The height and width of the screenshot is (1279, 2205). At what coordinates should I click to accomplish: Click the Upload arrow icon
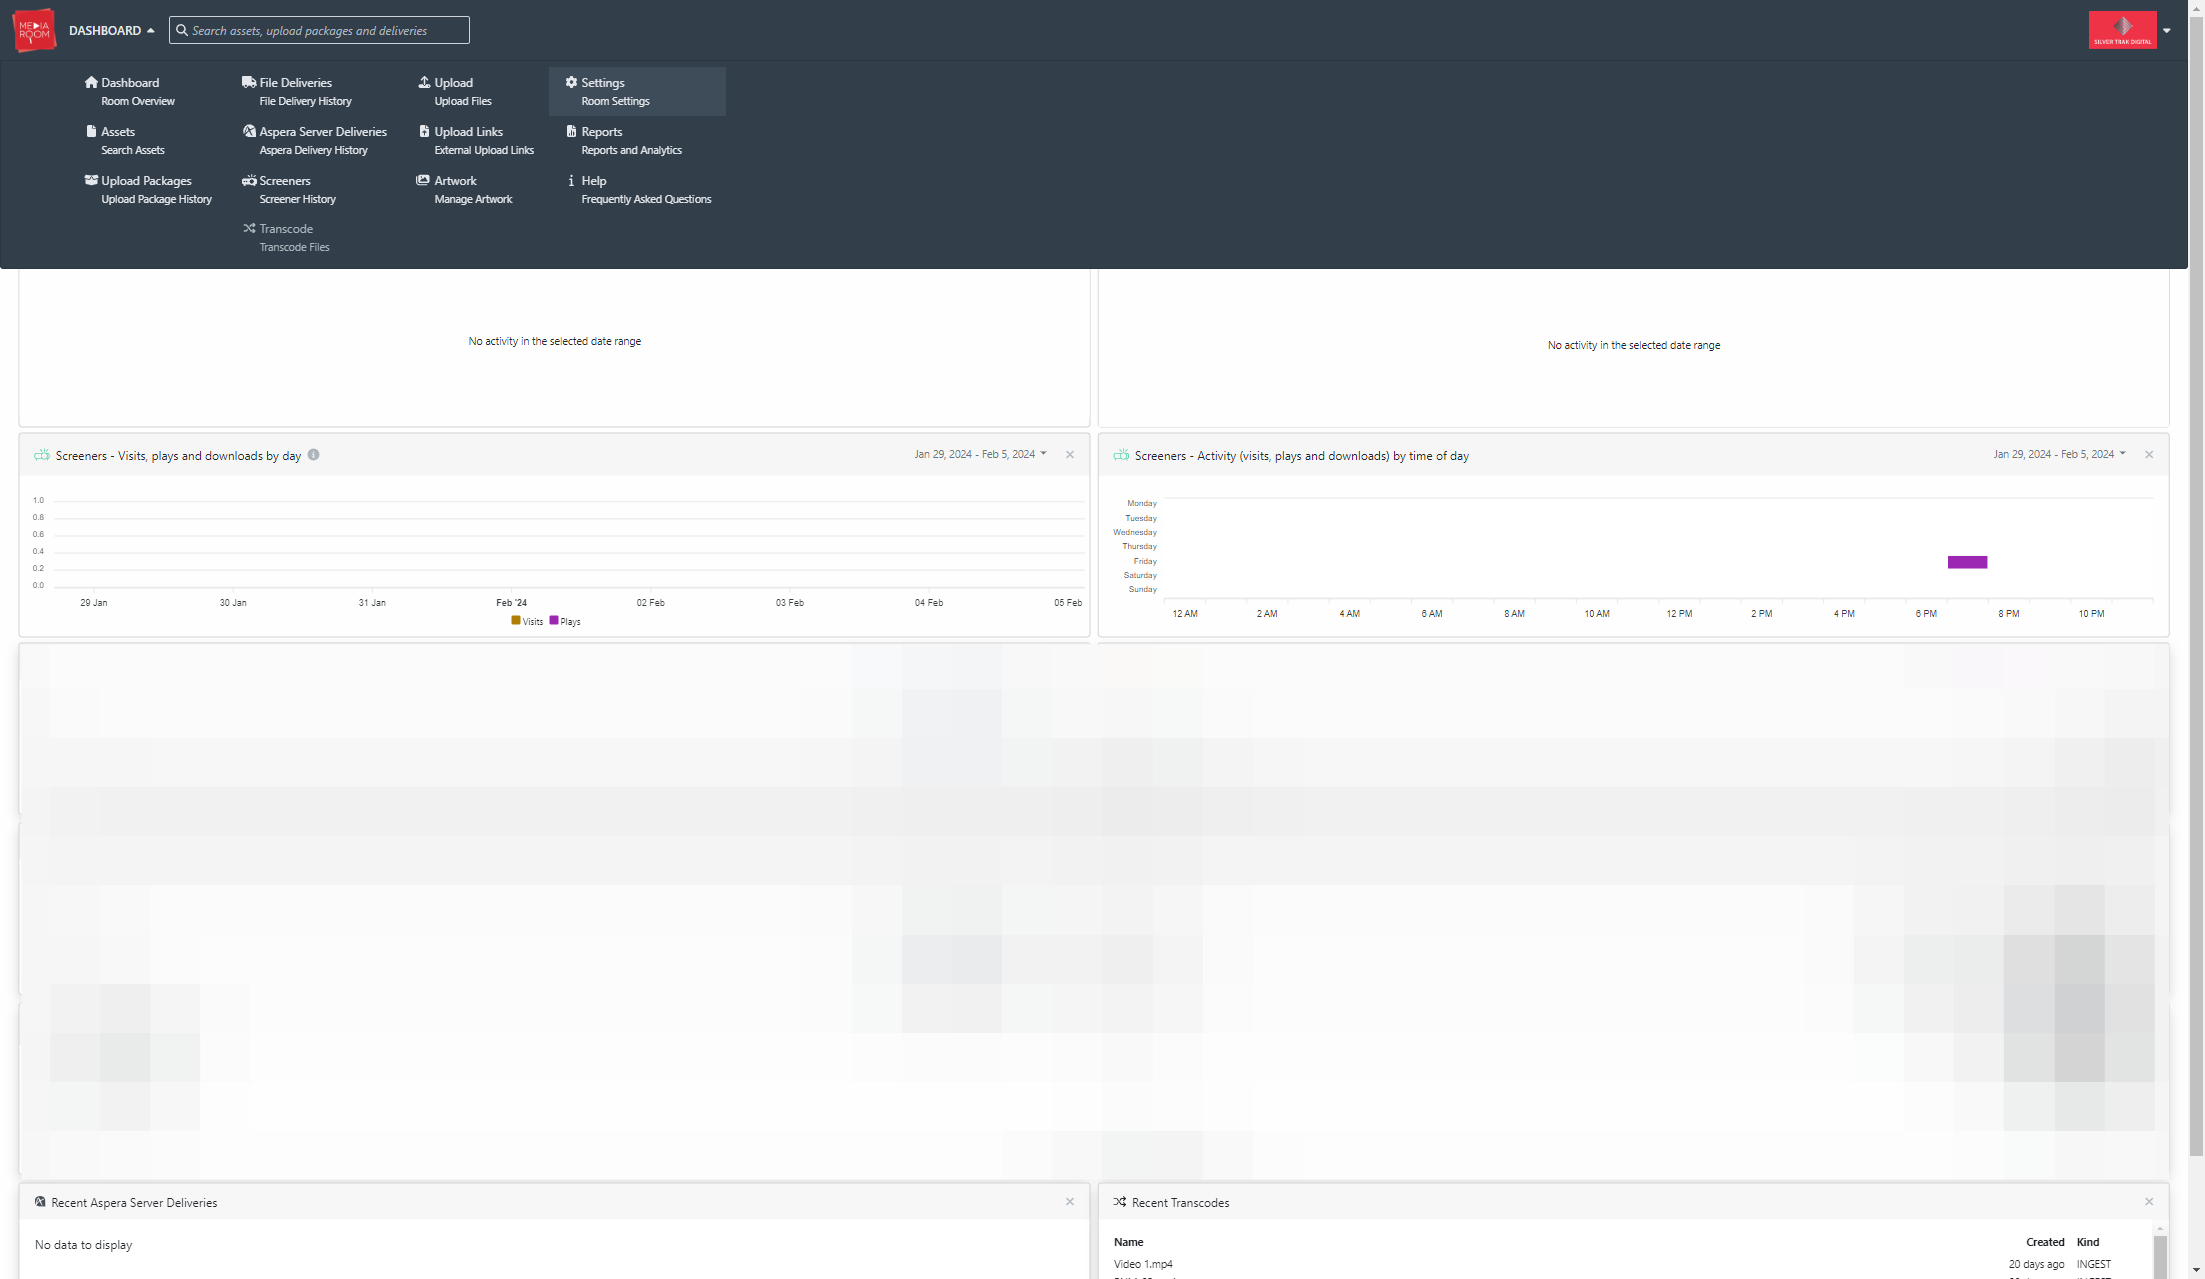424,82
